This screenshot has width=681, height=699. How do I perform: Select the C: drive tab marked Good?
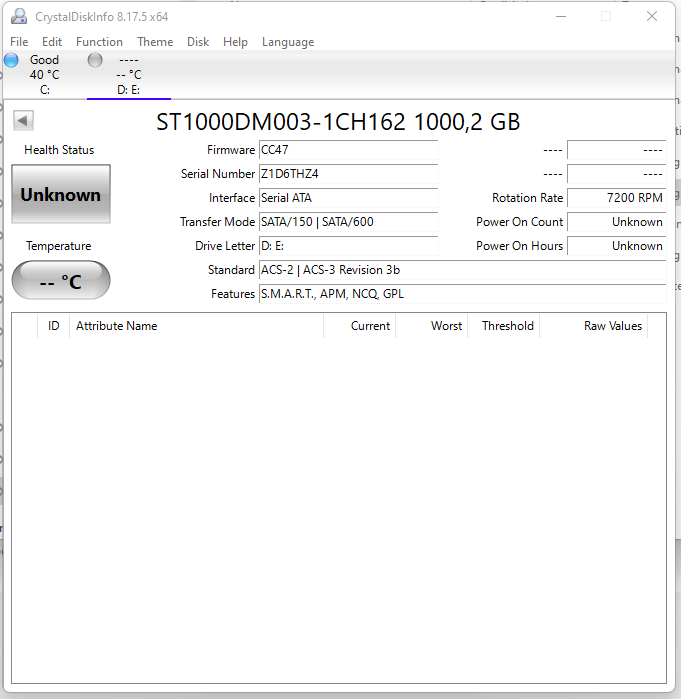[x=44, y=74]
